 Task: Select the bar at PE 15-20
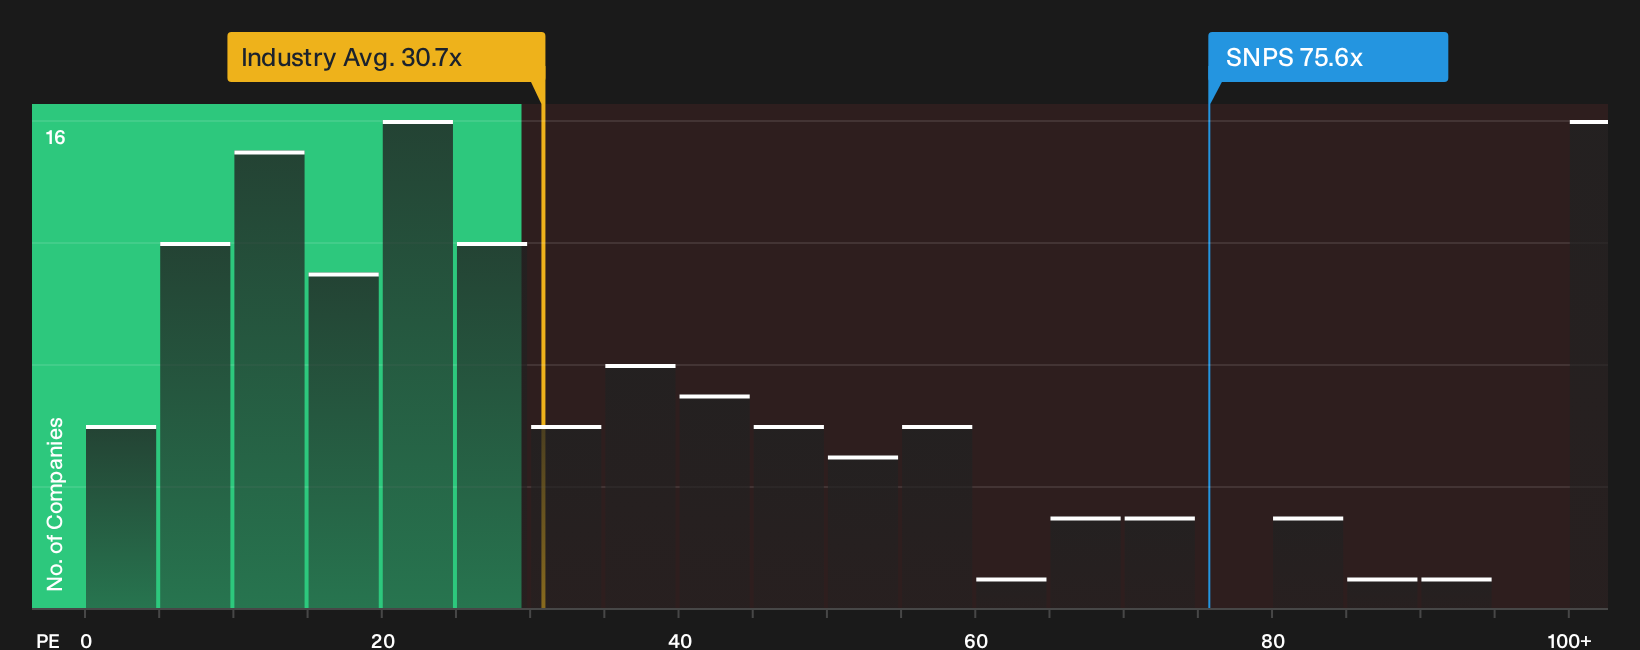pyautogui.click(x=344, y=440)
